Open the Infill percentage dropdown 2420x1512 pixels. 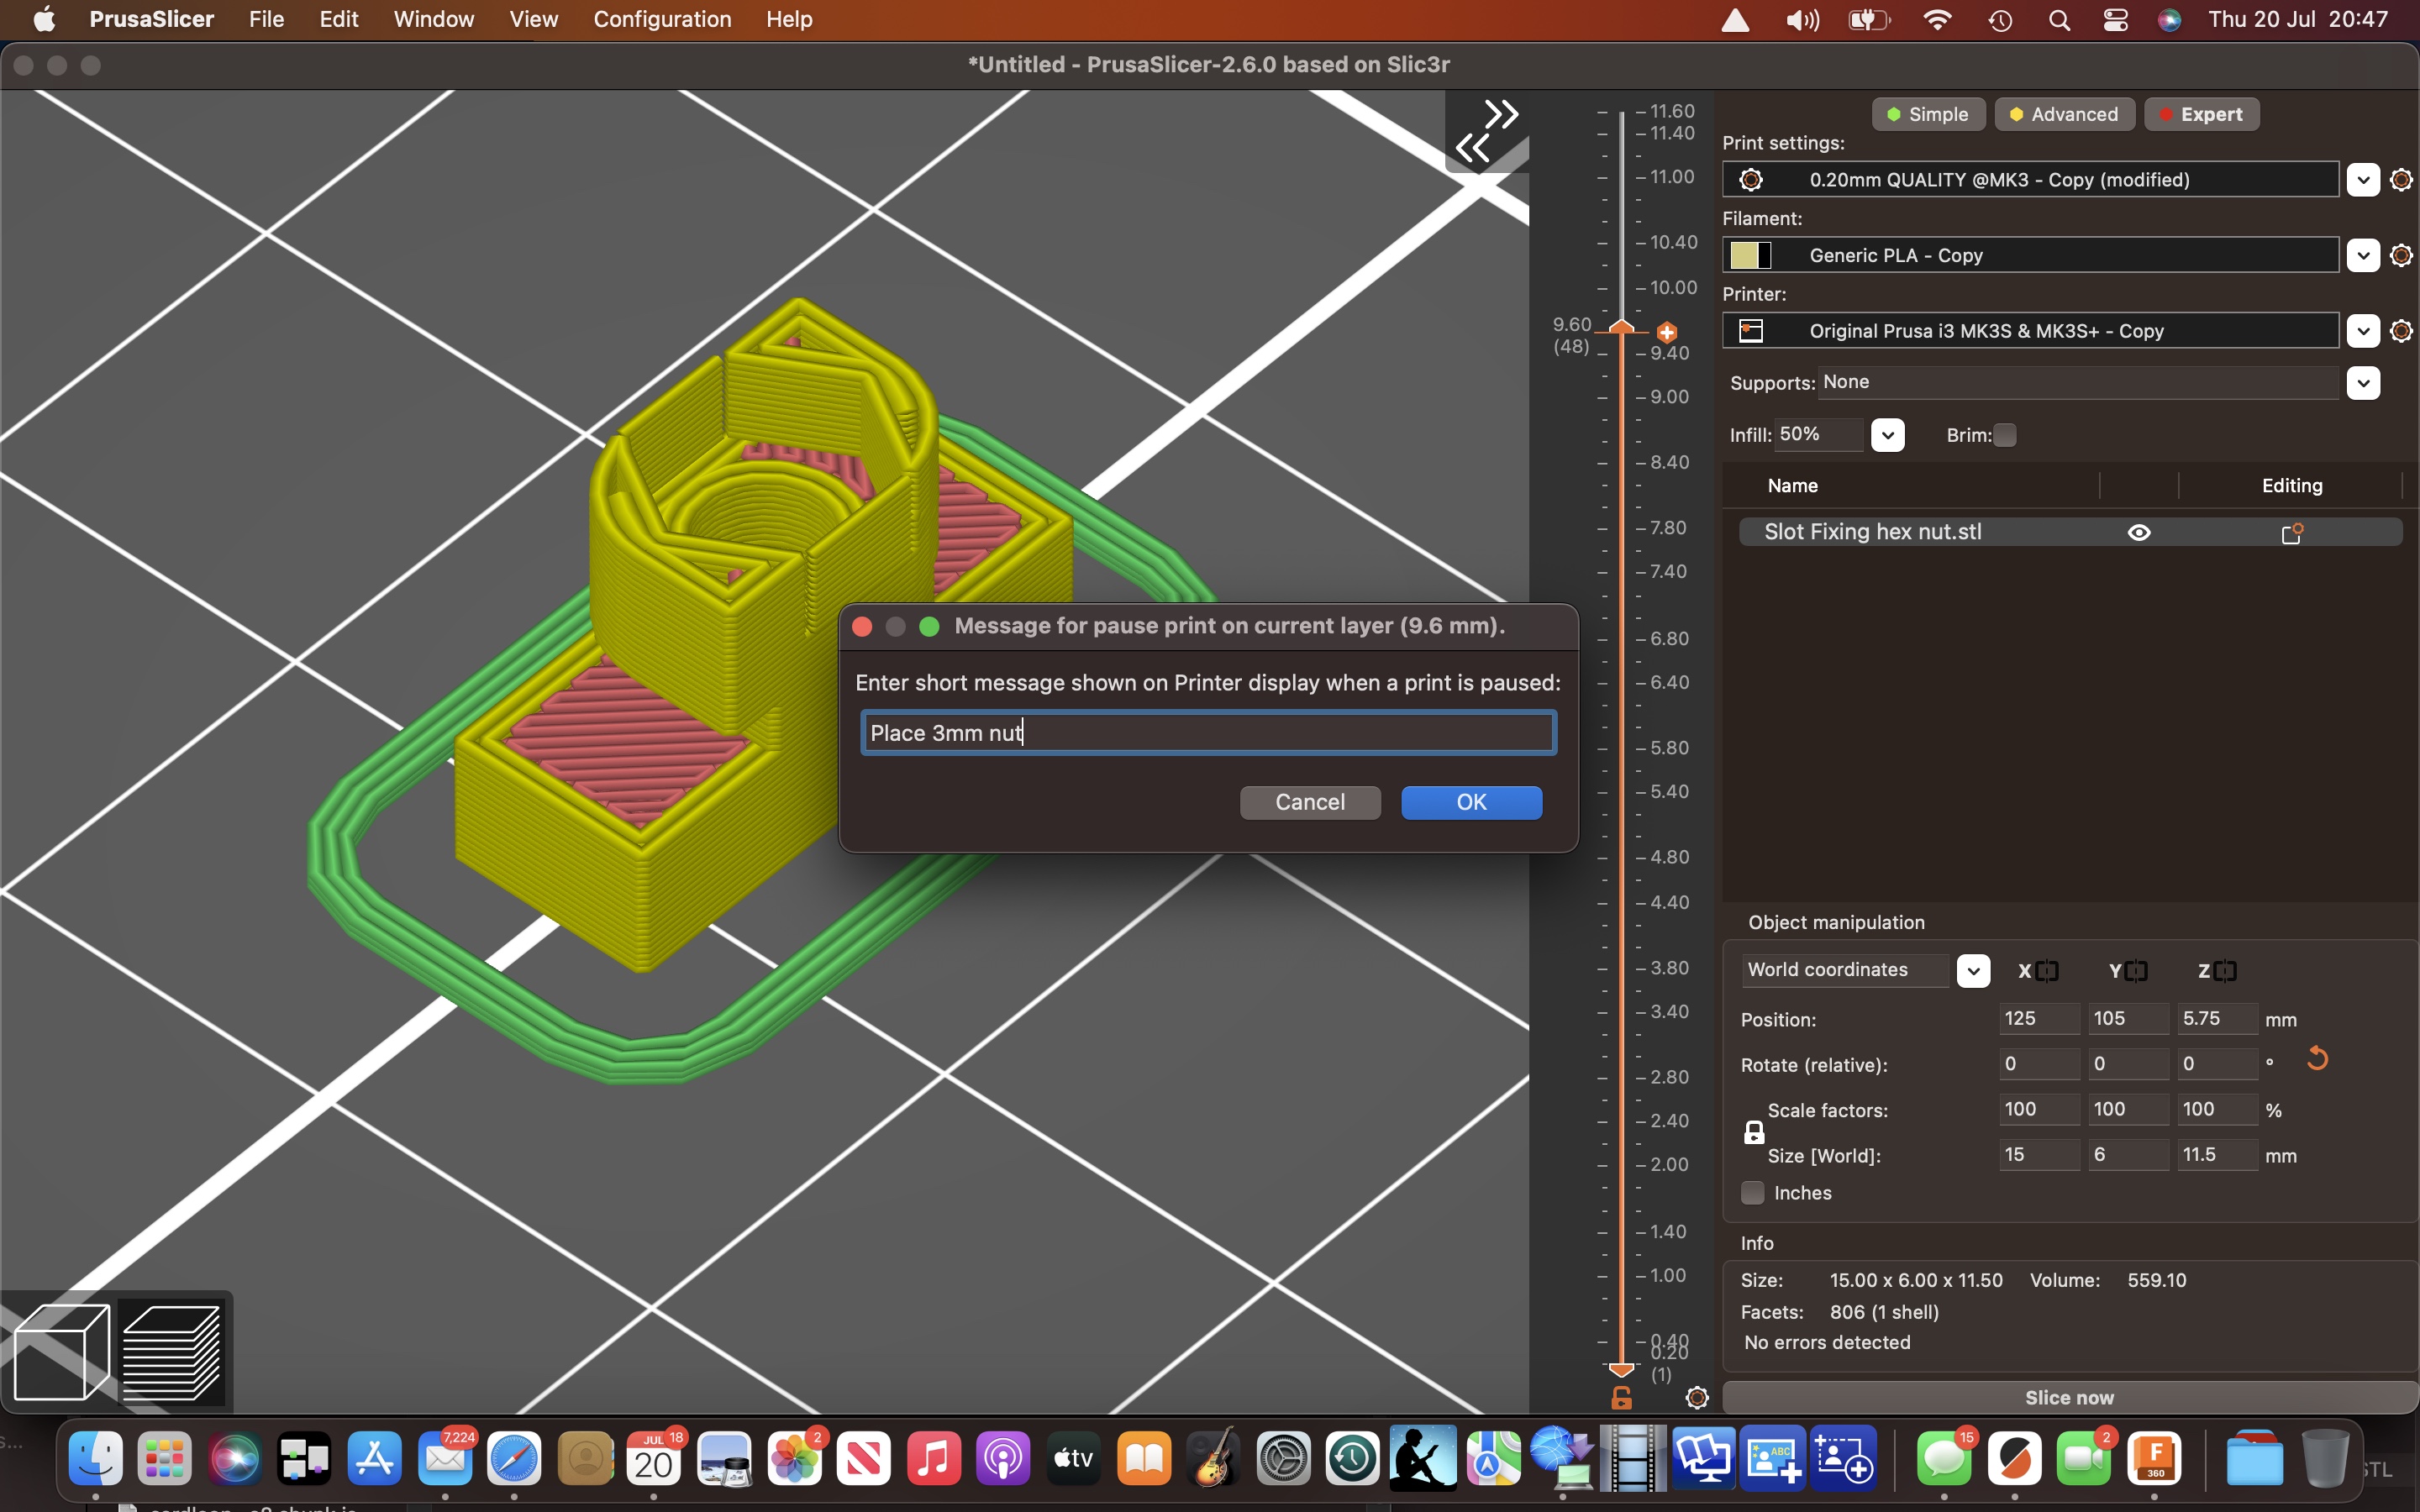tap(1887, 435)
